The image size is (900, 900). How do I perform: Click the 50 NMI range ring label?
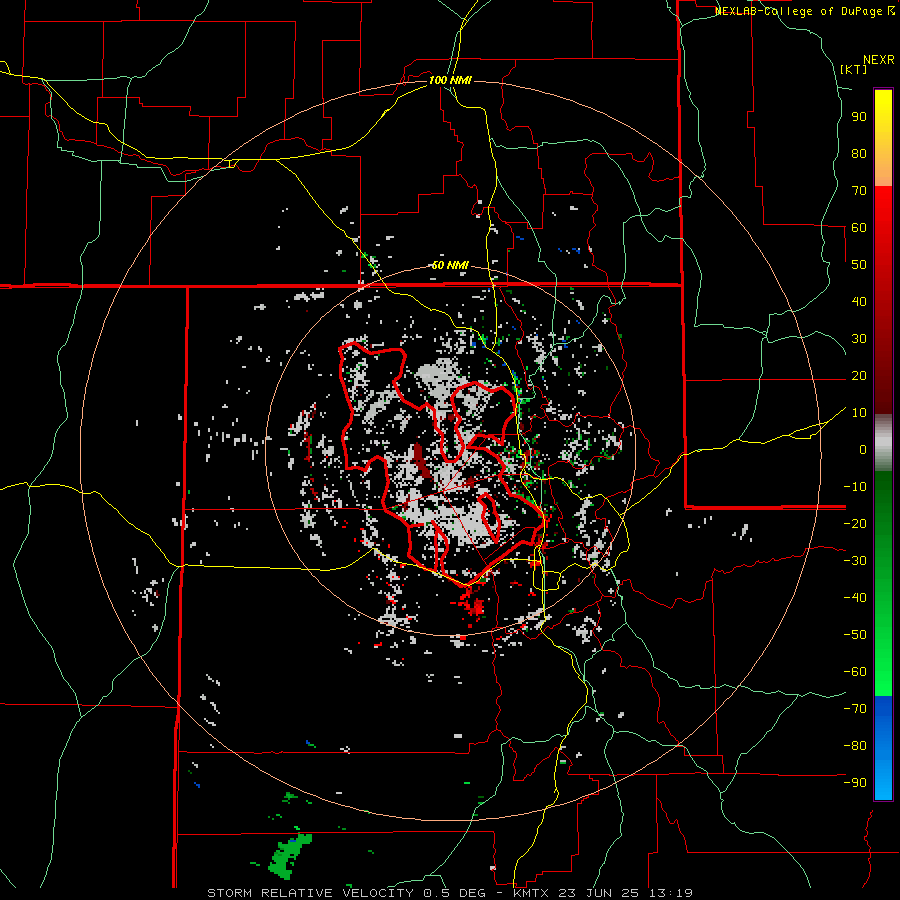click(x=450, y=265)
